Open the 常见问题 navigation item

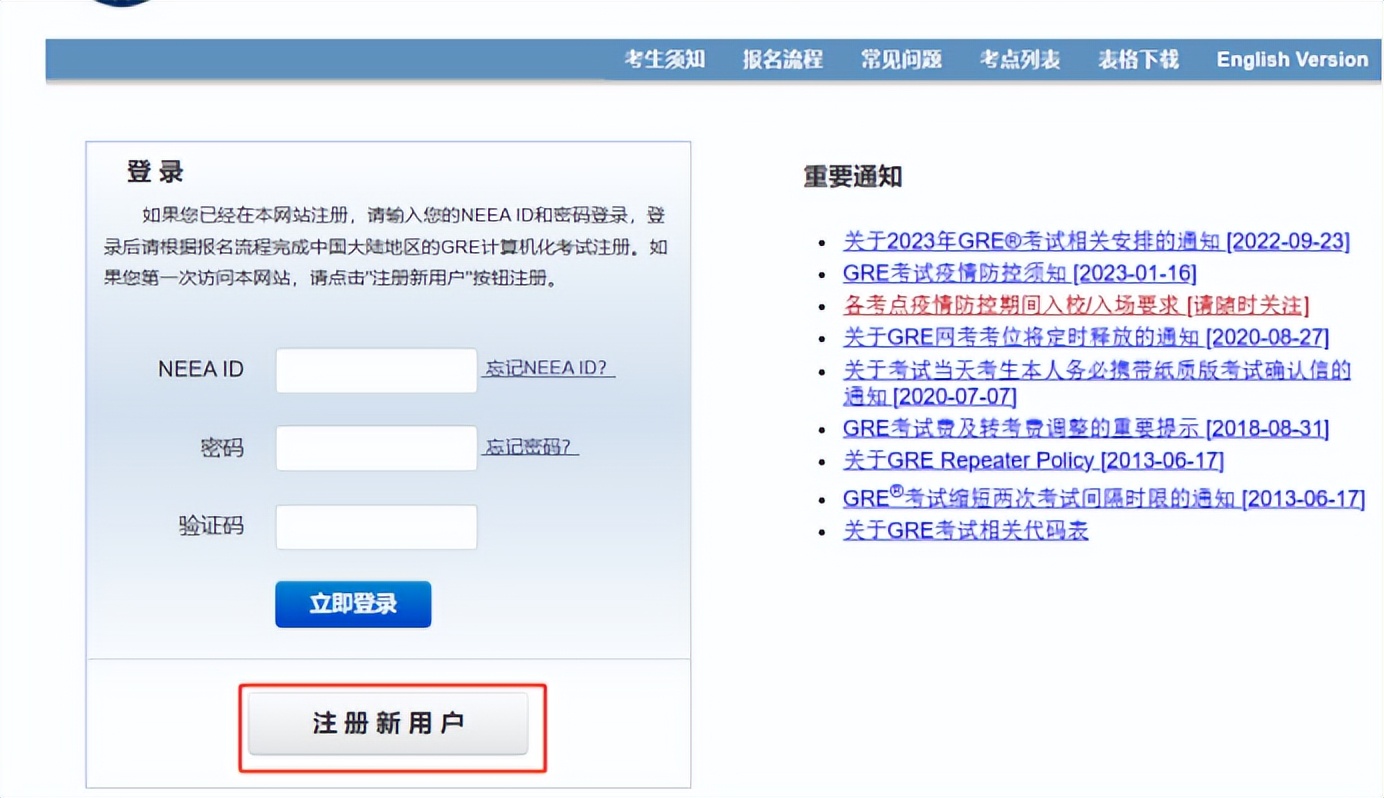900,59
